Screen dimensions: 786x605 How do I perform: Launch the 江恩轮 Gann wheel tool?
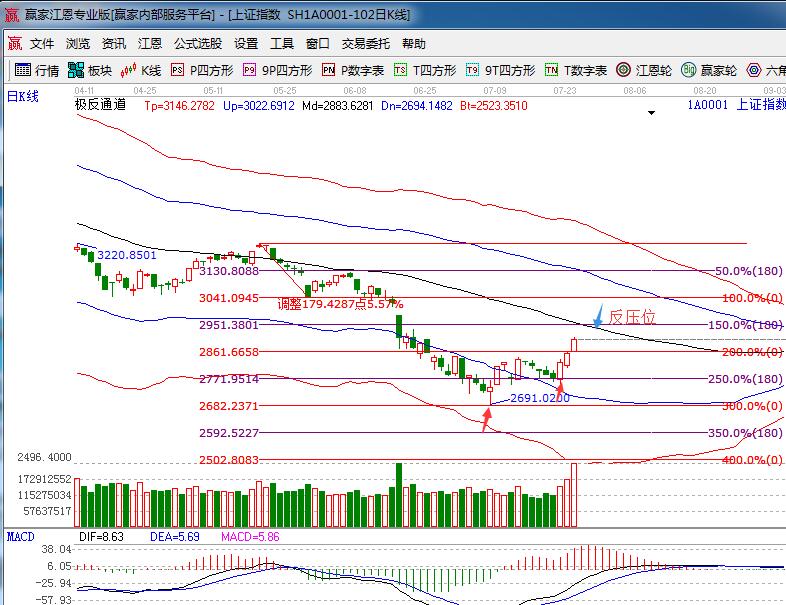coord(642,70)
